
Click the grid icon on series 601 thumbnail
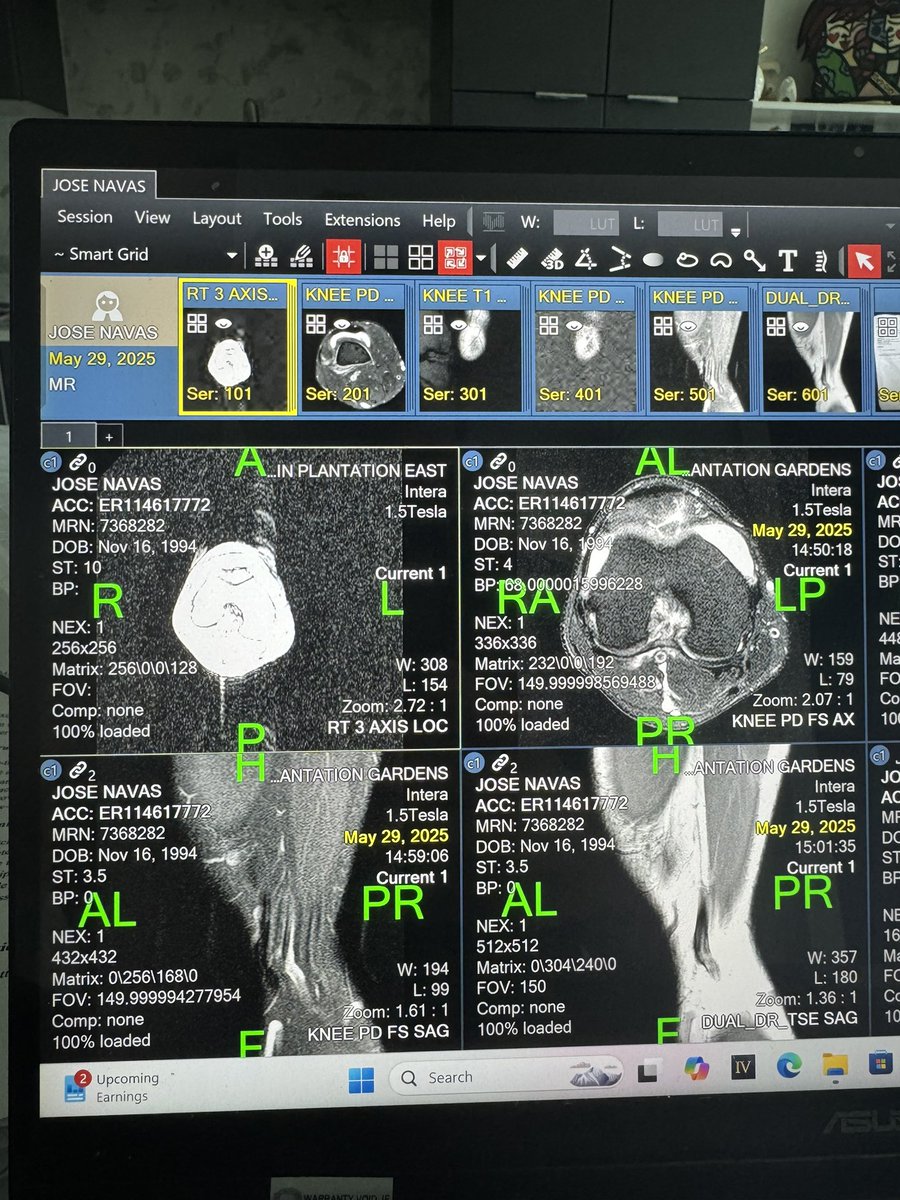point(775,324)
